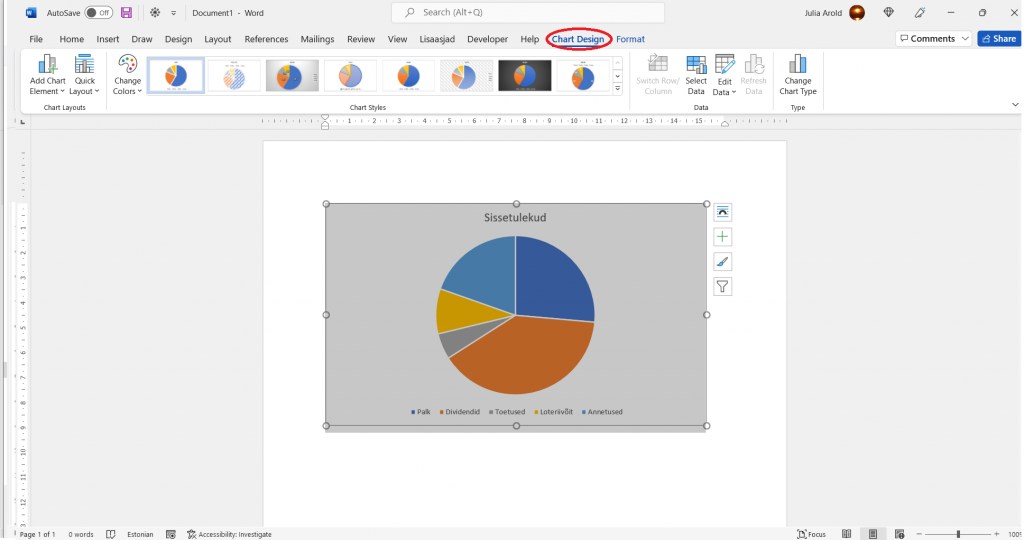Open the Draw tab
Screen dimensions: 1024x540
(x=142, y=39)
